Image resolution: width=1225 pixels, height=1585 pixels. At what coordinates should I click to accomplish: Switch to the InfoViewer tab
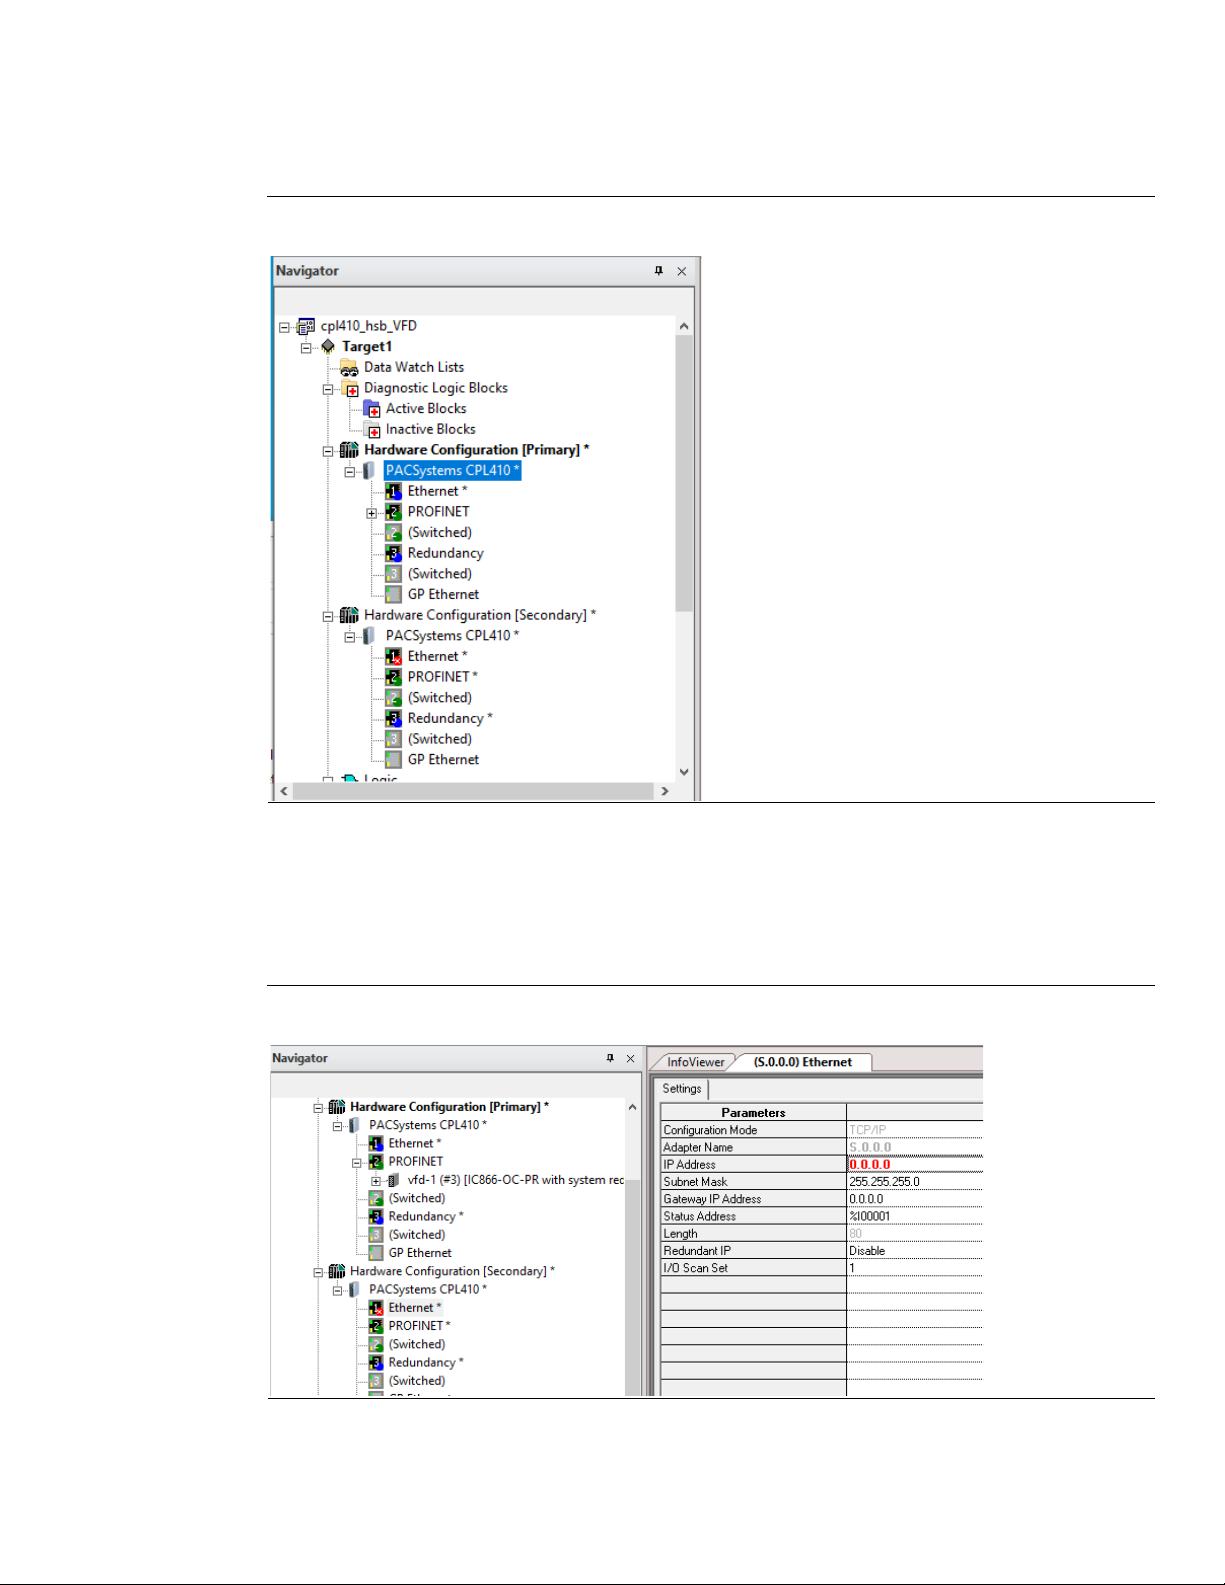(x=695, y=1062)
